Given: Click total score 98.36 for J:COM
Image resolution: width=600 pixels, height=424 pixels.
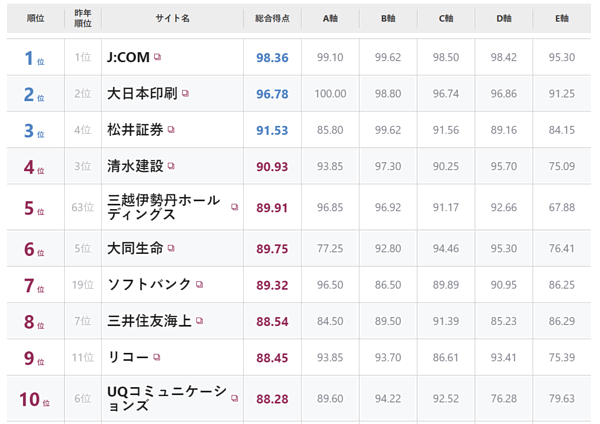Looking at the screenshot, I should click(x=272, y=58).
